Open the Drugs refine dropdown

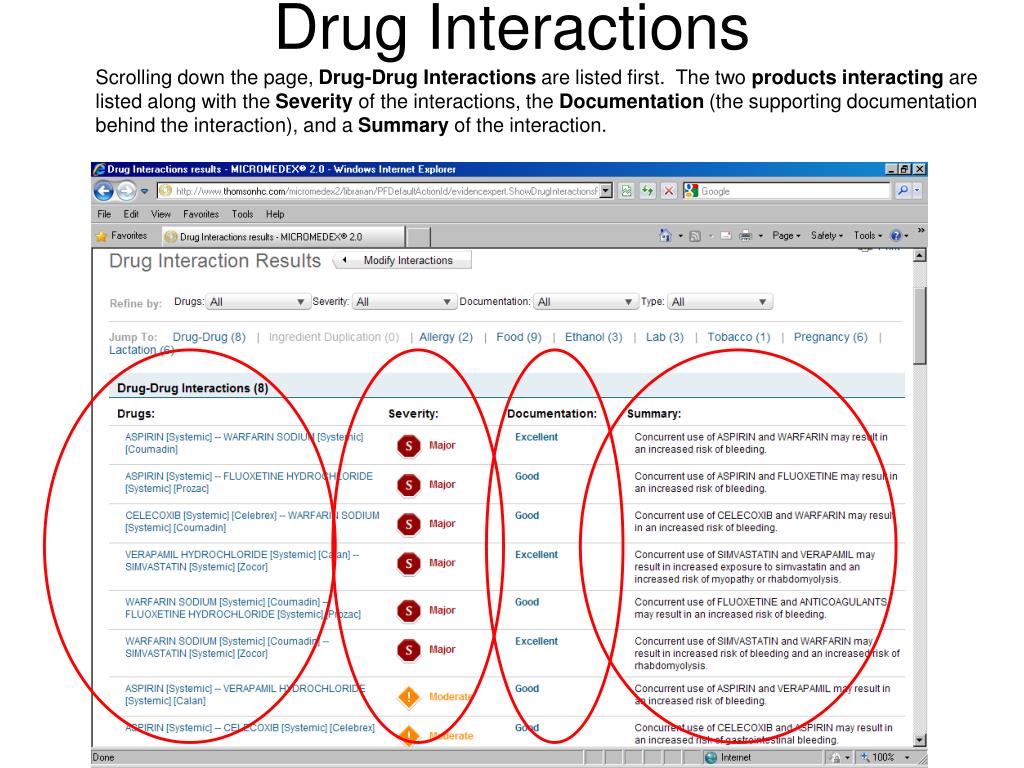tap(257, 302)
